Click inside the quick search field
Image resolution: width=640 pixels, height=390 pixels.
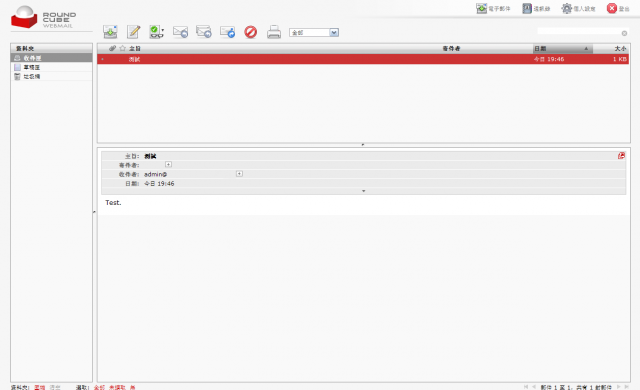click(x=579, y=32)
